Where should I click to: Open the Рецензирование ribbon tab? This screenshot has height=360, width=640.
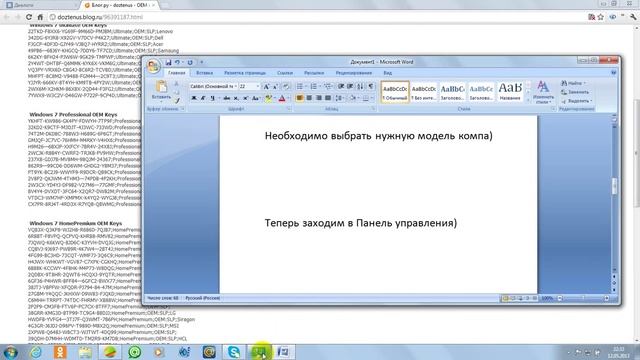[354, 73]
